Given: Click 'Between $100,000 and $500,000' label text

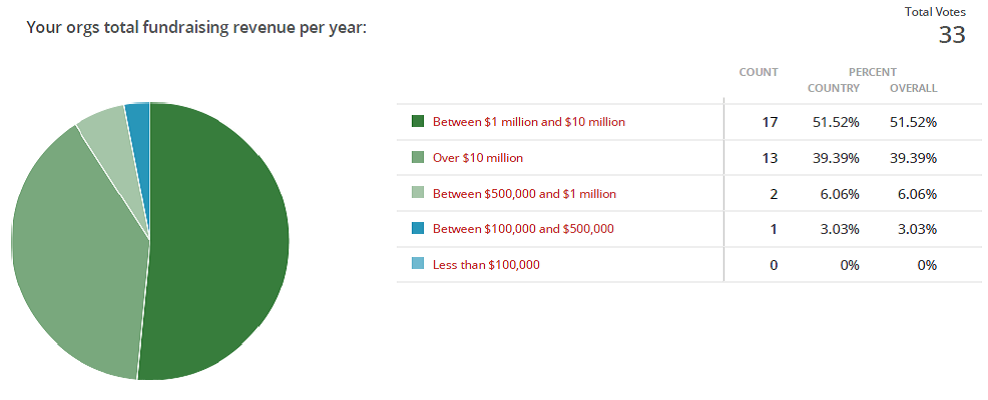Looking at the screenshot, I should coord(522,229).
